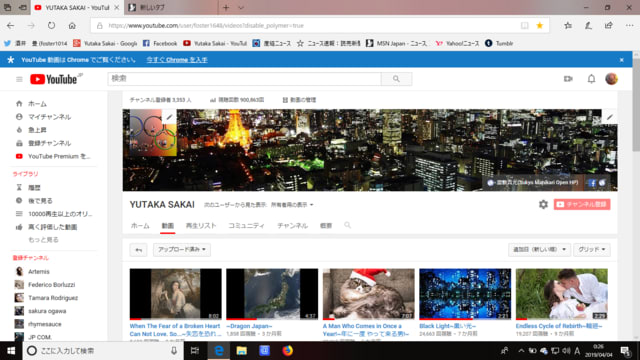Click the Windows taskbar search box
The width and height of the screenshot is (640, 360).
103,351
